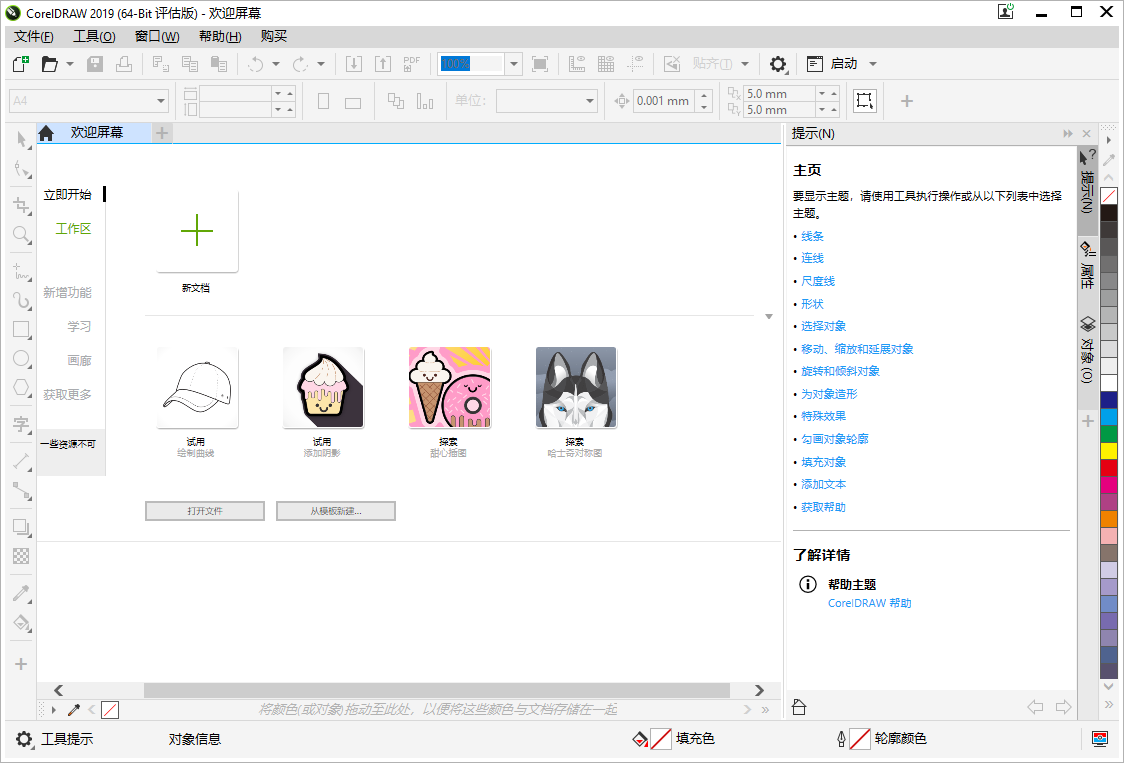Image resolution: width=1124 pixels, height=763 pixels.
Task: Select the Freehand drawing tool
Action: tap(22, 271)
